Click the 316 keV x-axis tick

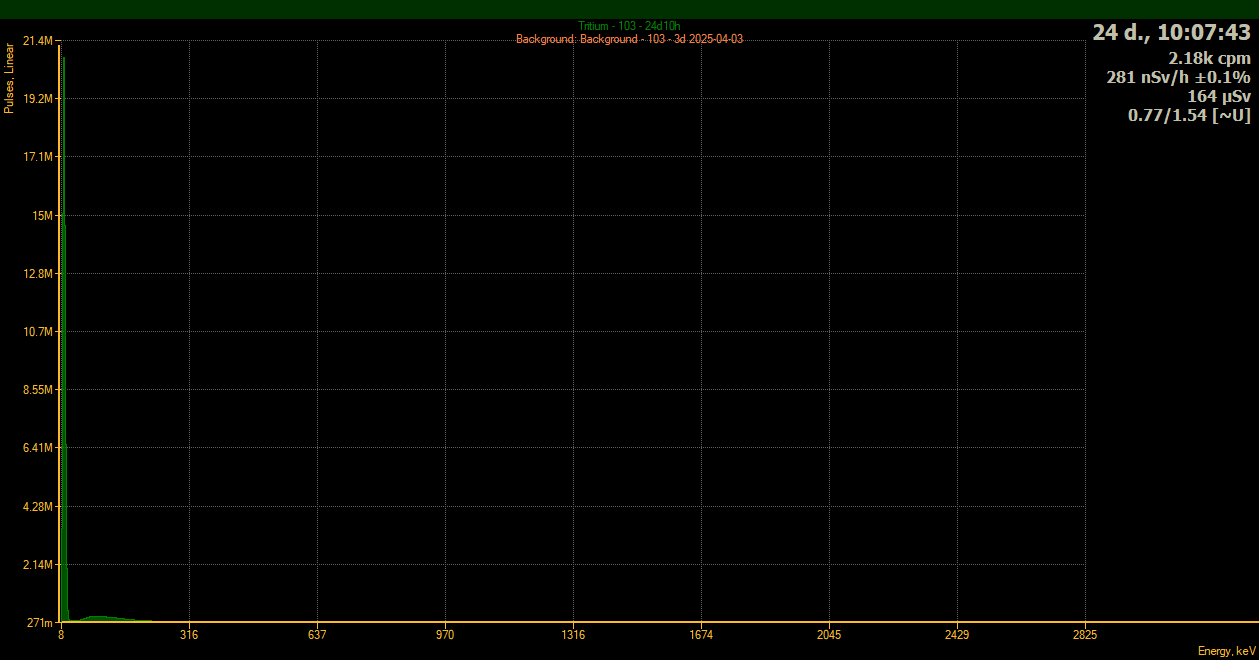[x=189, y=635]
